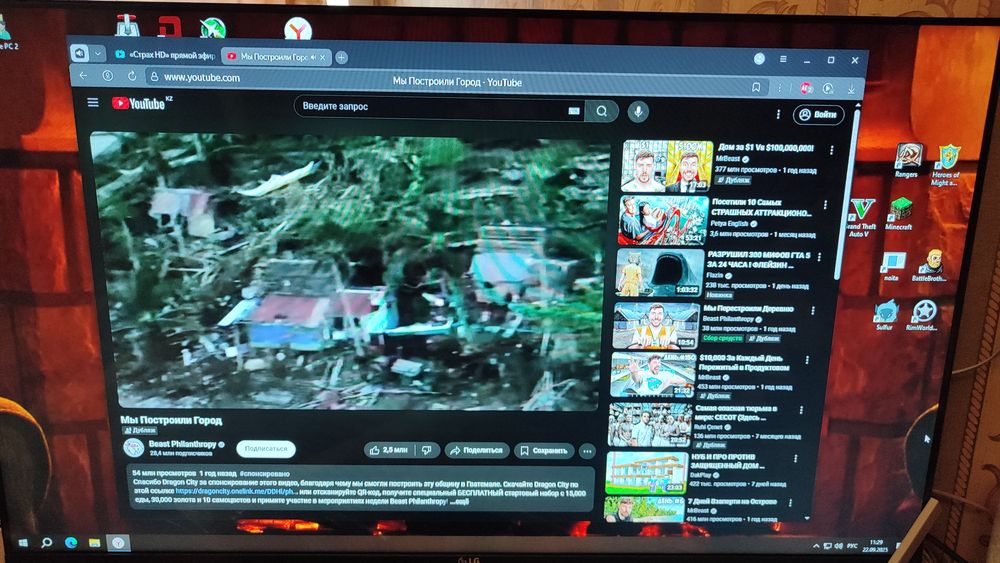Click the red extension icon in toolbar
The height and width of the screenshot is (563, 1000).
coord(805,88)
